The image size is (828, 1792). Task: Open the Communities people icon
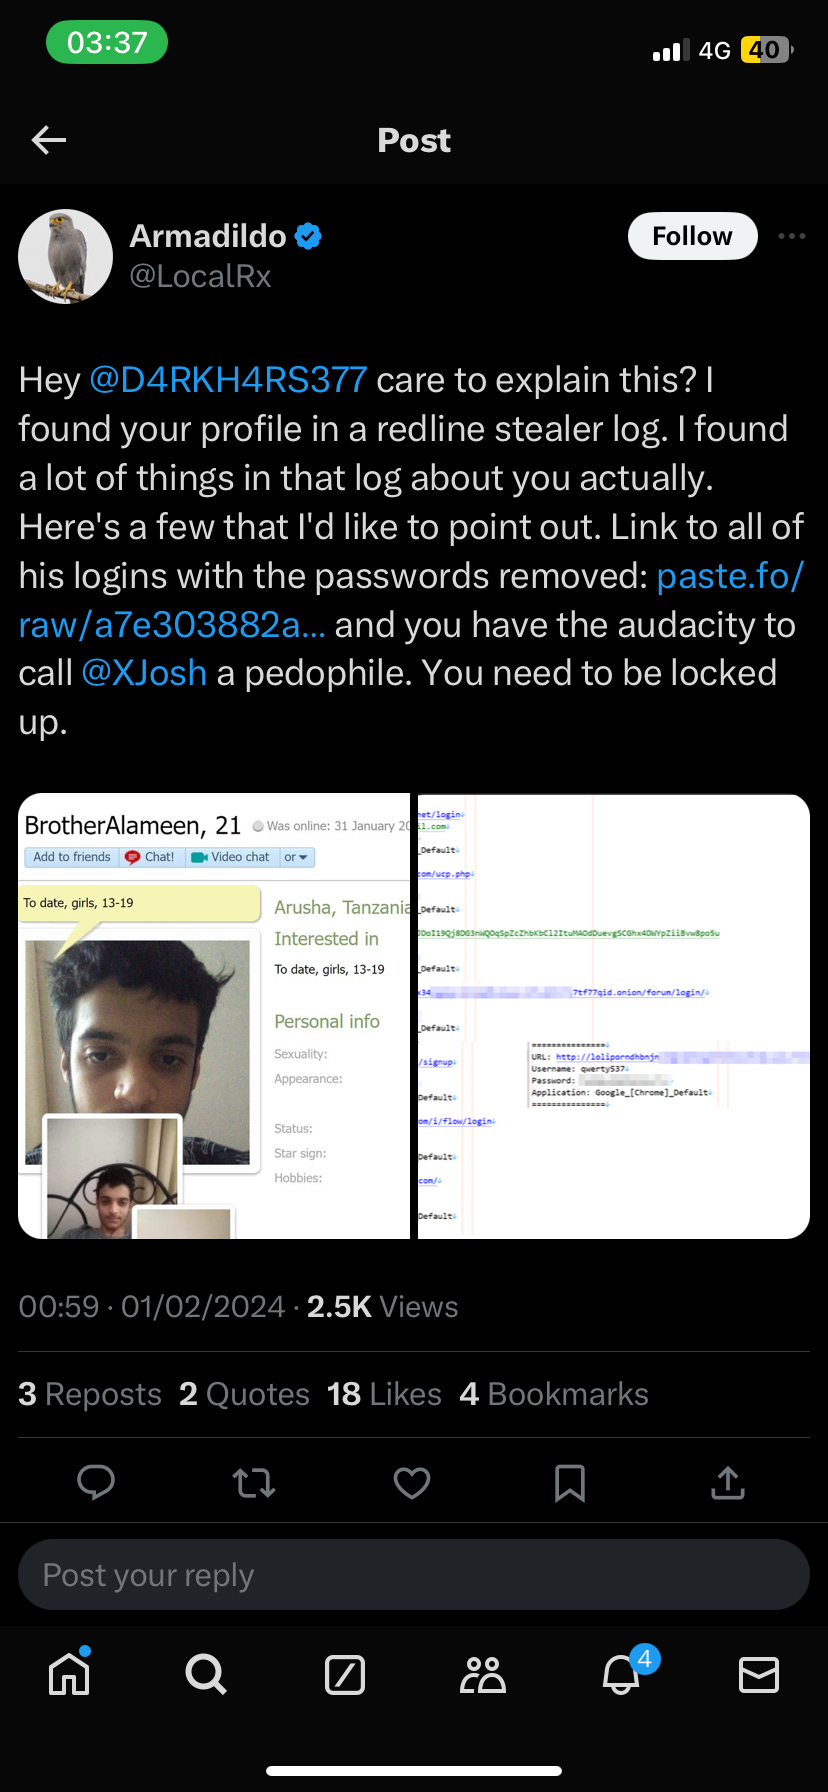tap(483, 1675)
